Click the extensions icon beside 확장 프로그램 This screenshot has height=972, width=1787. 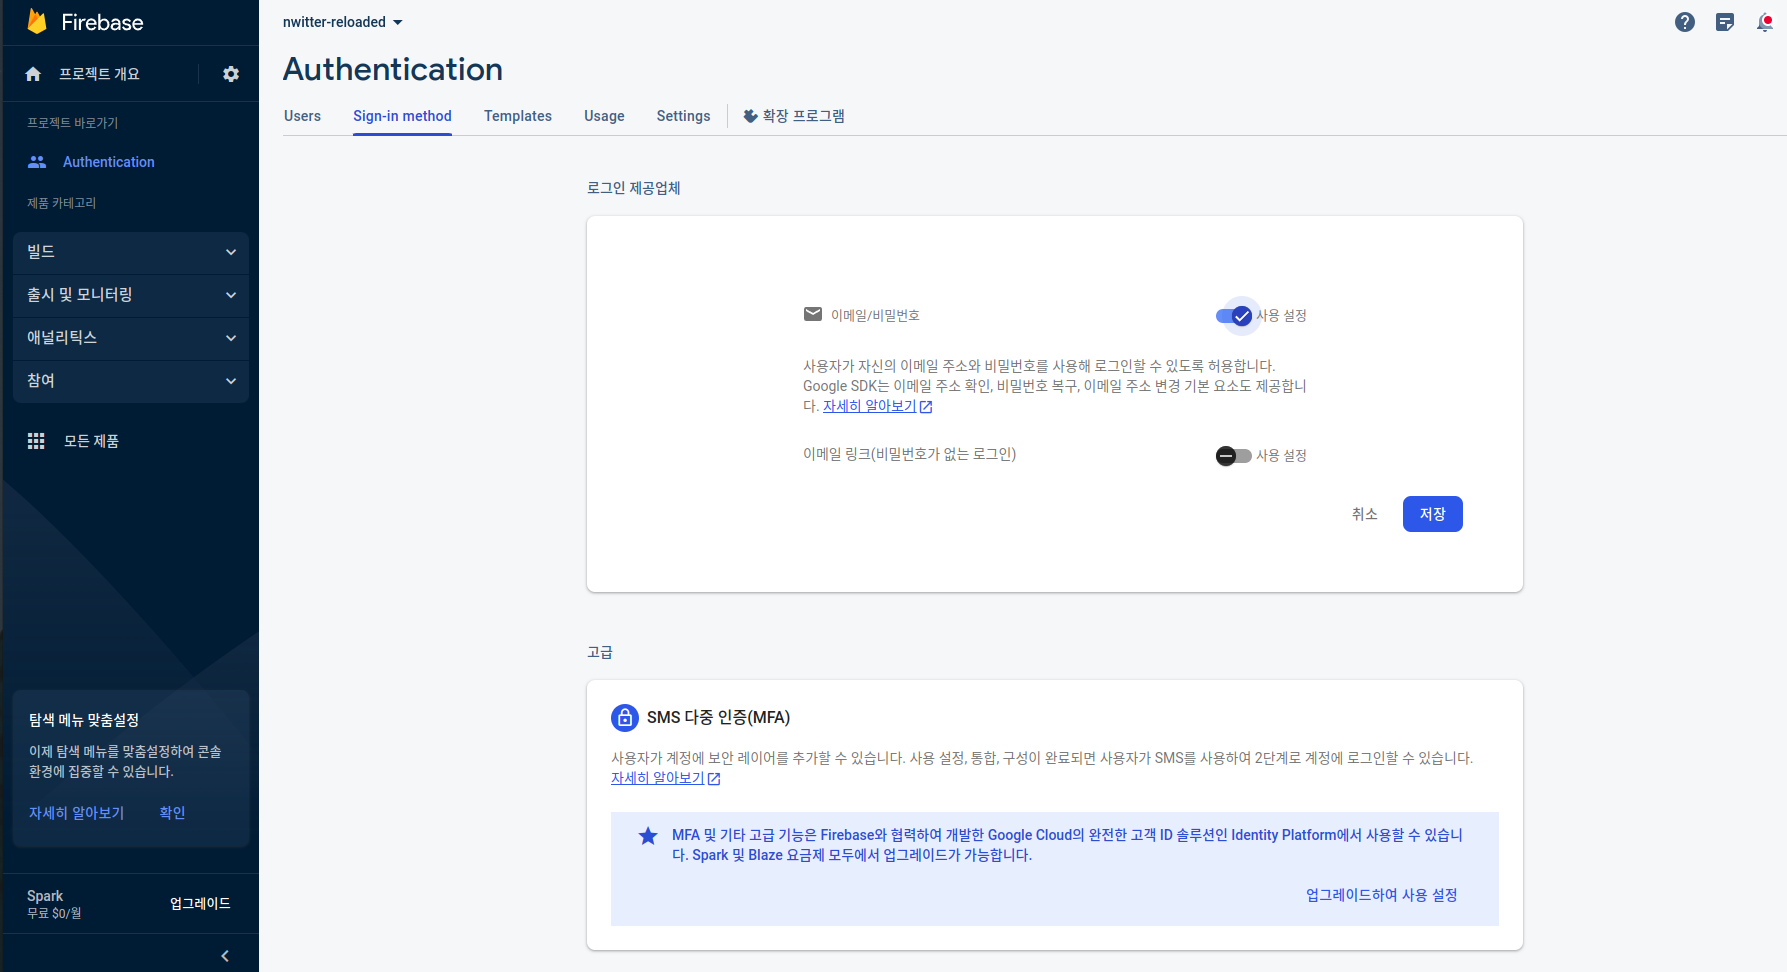click(750, 116)
